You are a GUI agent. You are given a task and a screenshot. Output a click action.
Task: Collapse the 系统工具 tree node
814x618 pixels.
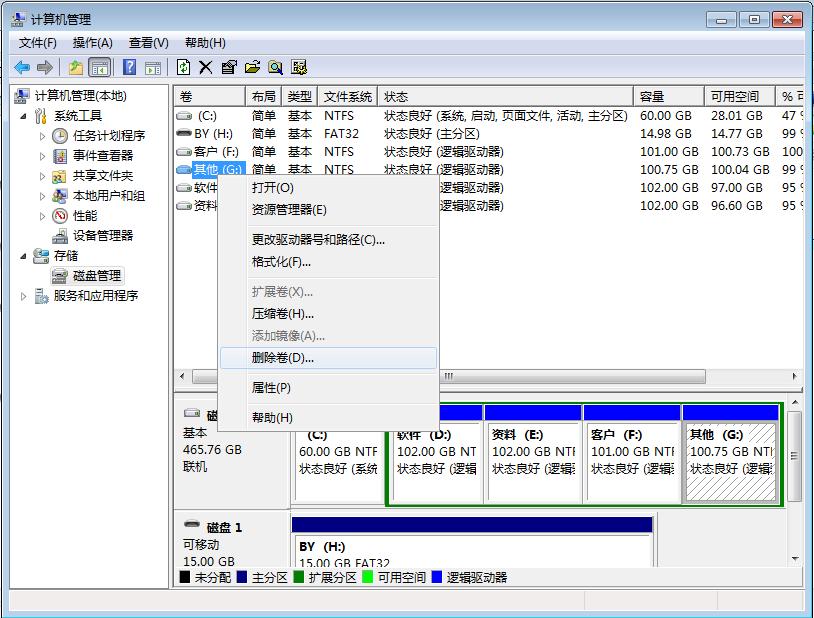[23, 116]
